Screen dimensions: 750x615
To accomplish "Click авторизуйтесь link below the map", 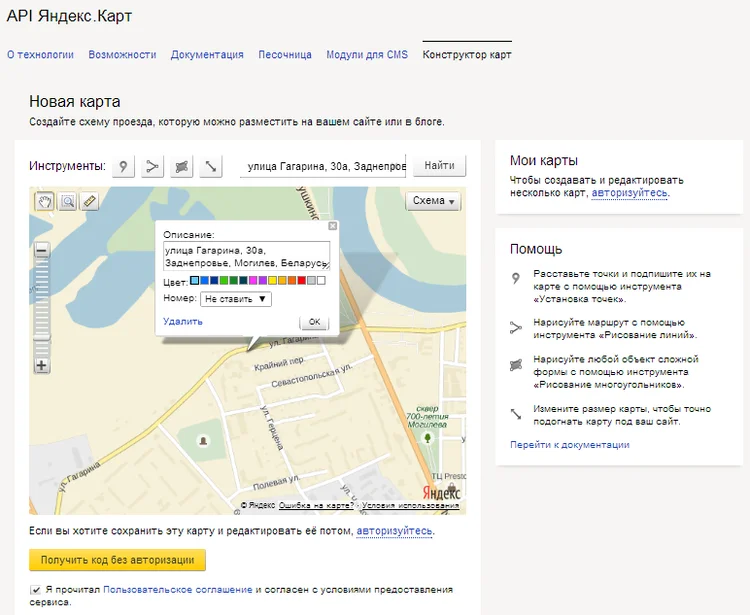I will click(x=394, y=531).
